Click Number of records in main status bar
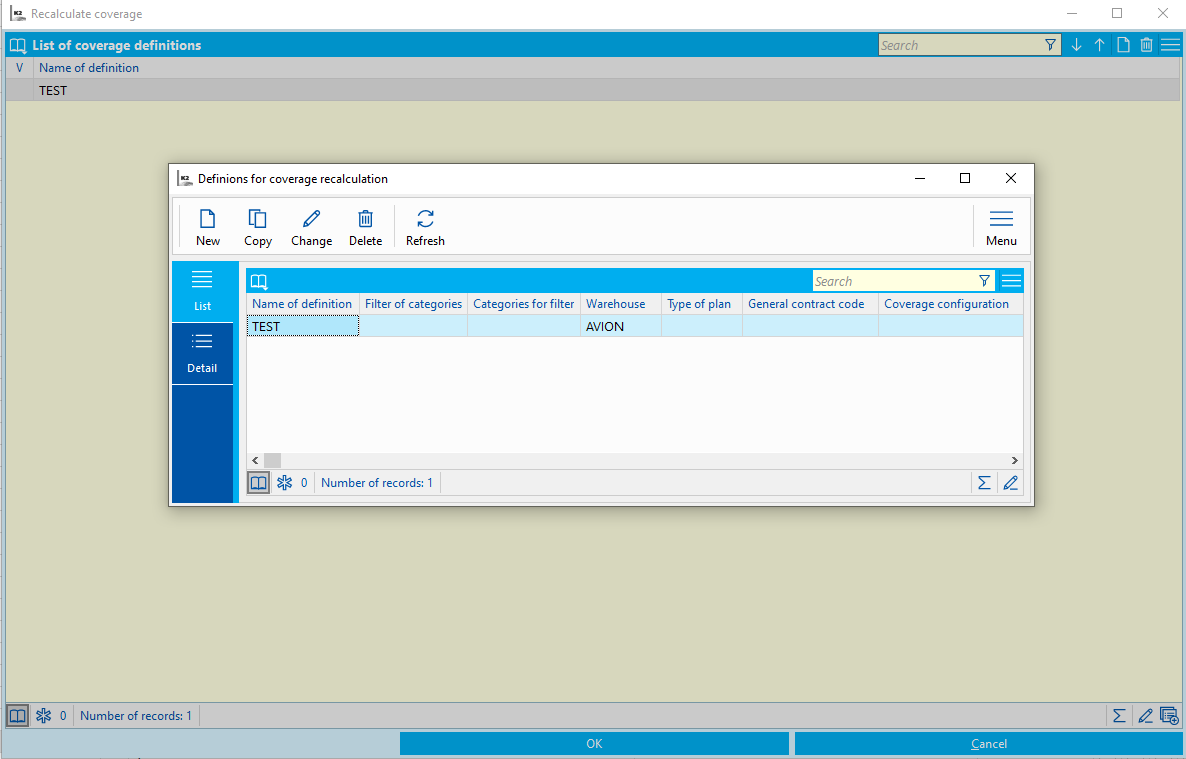 (x=136, y=716)
